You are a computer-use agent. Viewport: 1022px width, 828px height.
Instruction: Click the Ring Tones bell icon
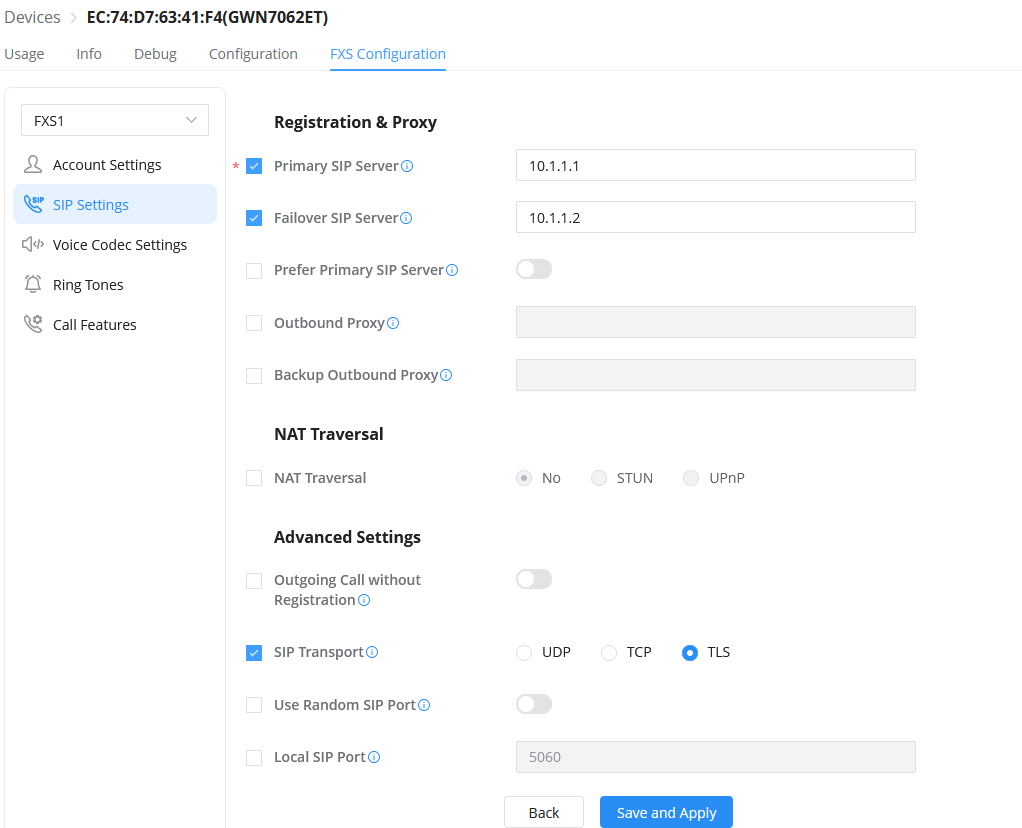pos(33,284)
